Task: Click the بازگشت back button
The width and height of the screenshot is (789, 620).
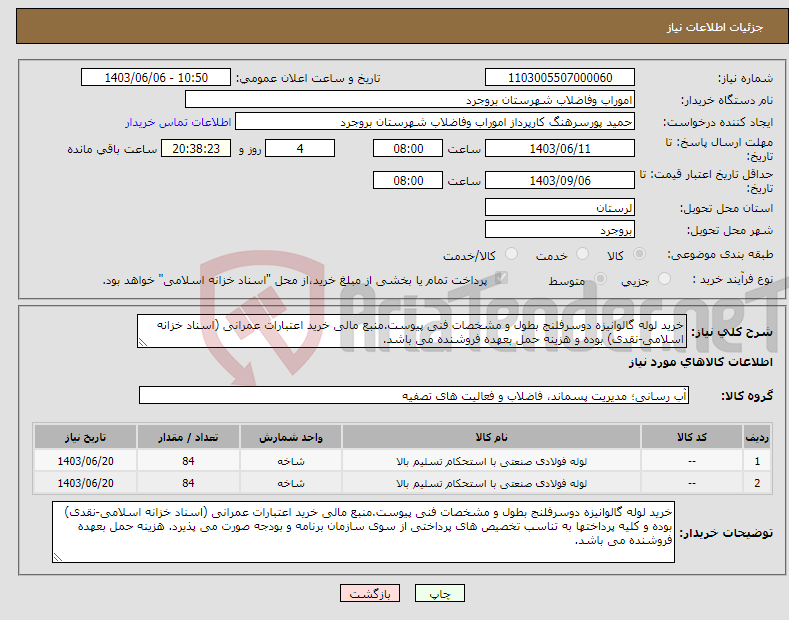Action: click(x=370, y=593)
